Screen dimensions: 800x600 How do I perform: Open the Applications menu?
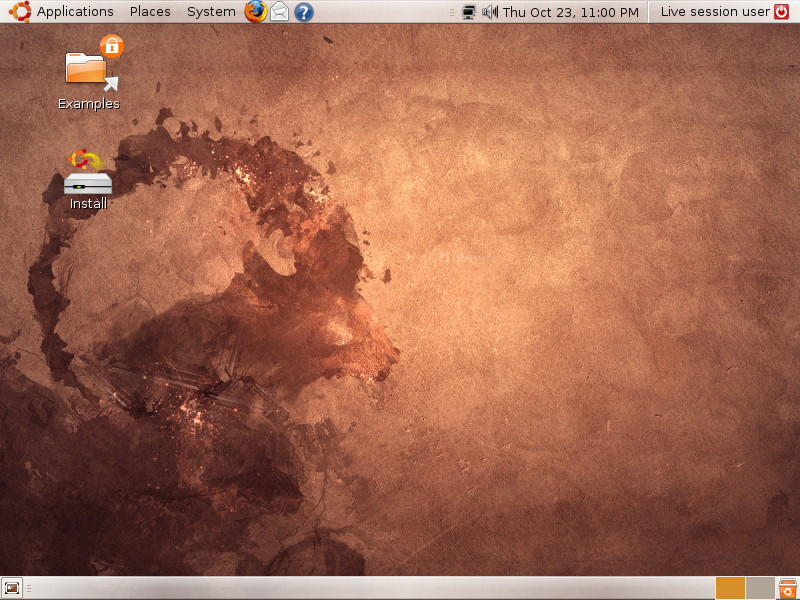click(75, 12)
